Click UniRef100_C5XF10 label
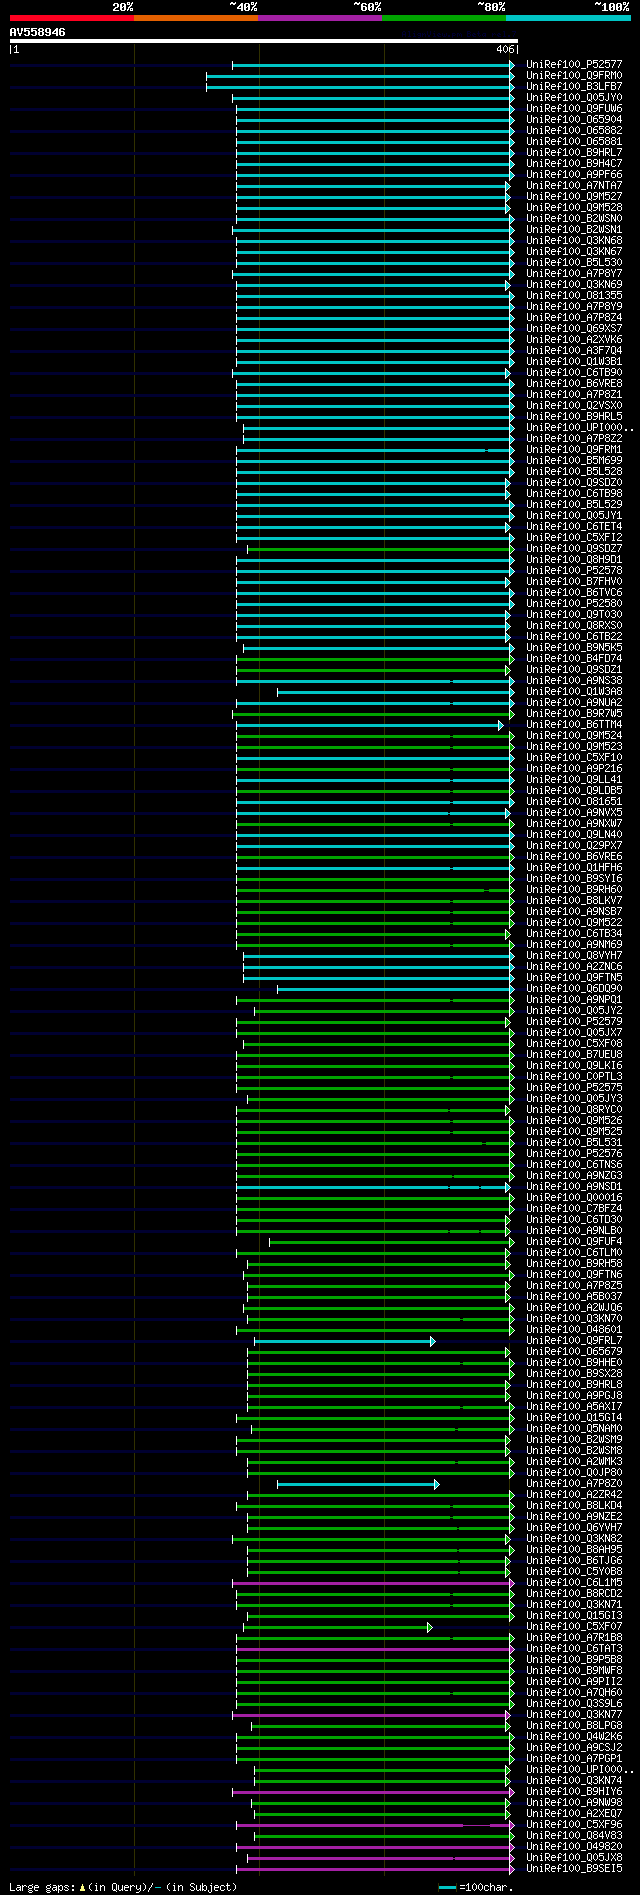Image resolution: width=640 pixels, height=1895 pixels. tap(574, 758)
